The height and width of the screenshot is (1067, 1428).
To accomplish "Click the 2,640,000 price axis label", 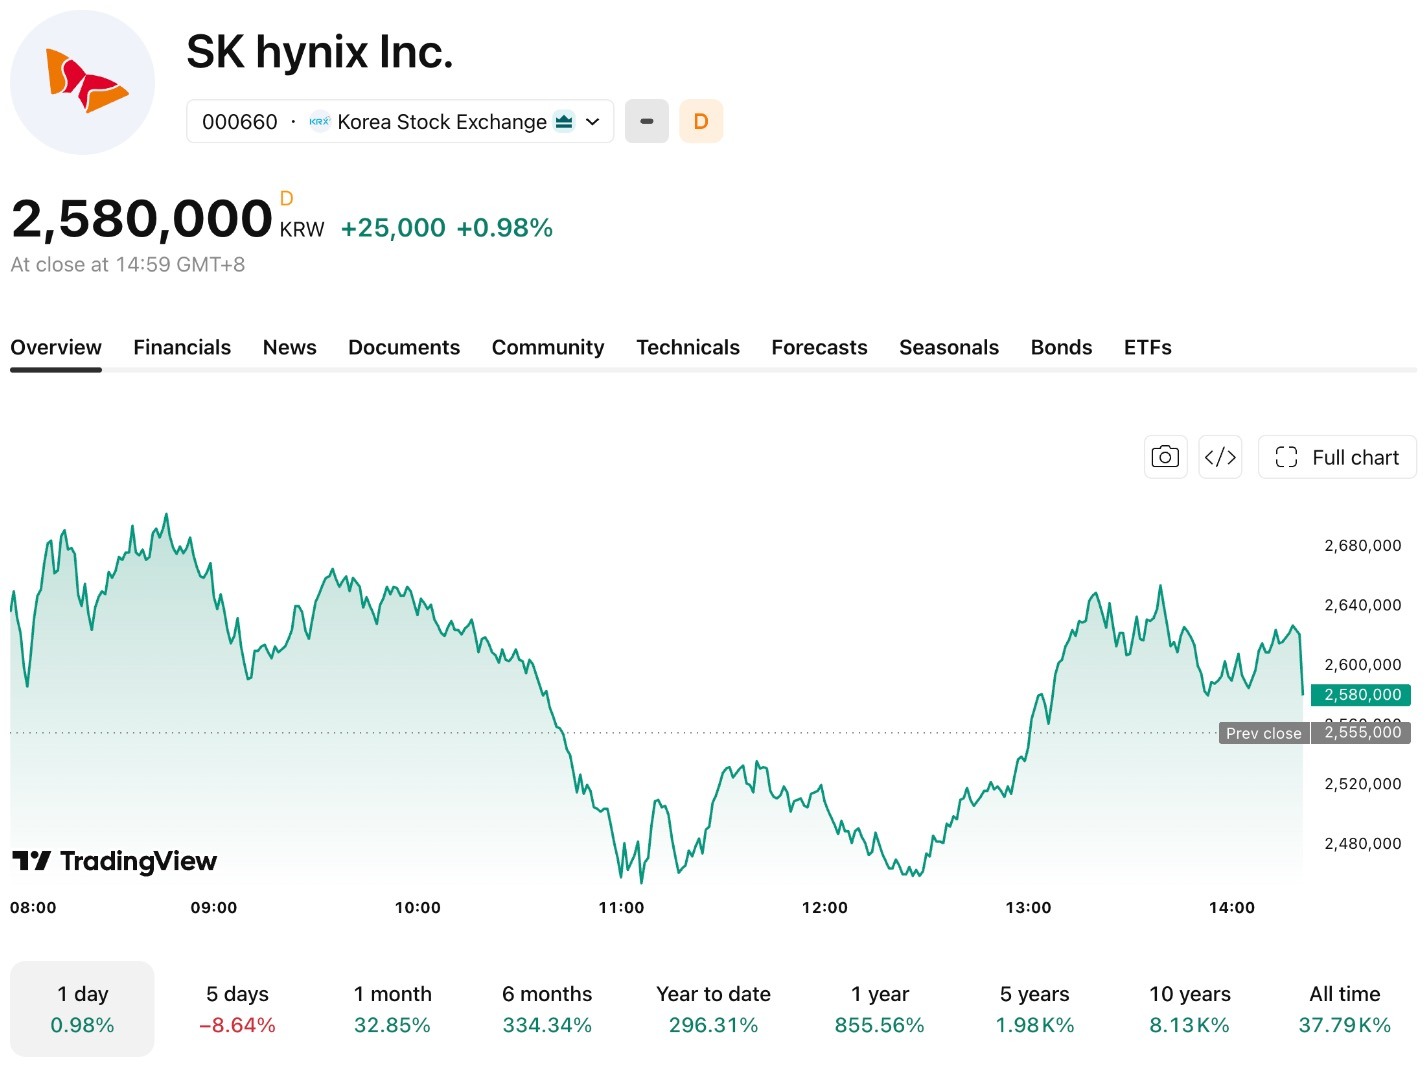I will [x=1363, y=605].
